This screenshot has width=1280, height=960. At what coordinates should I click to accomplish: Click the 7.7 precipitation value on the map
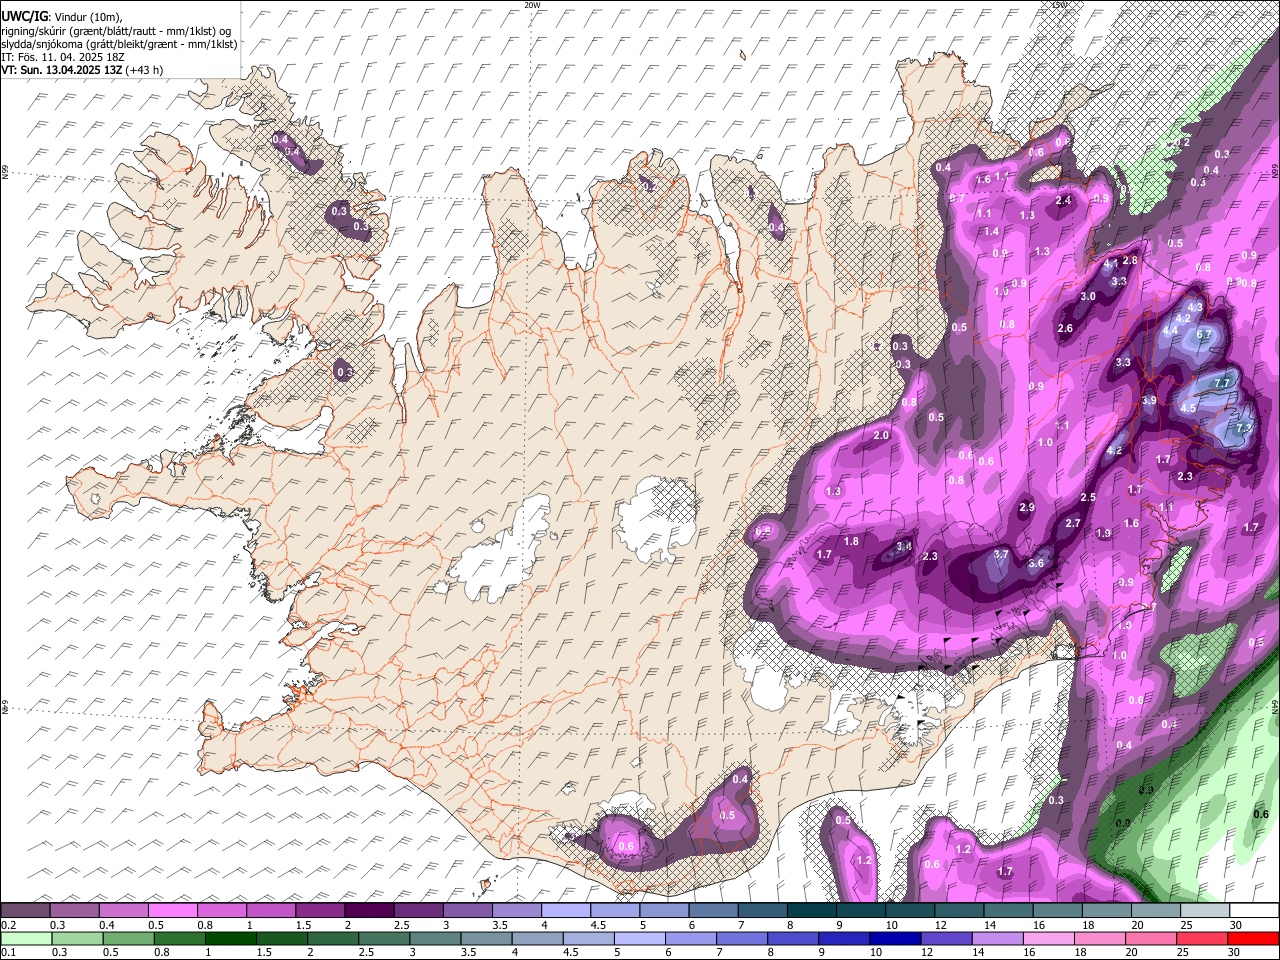[1221, 383]
